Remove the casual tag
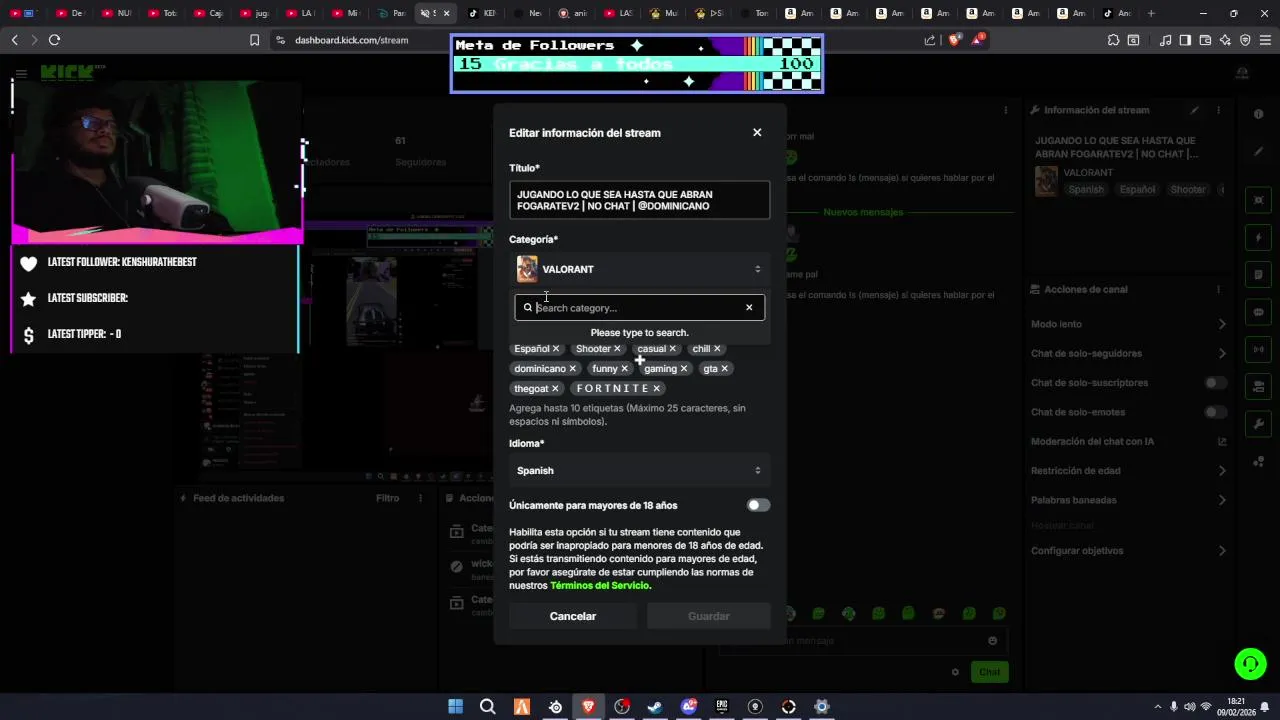Image resolution: width=1280 pixels, height=720 pixels. pyautogui.click(x=672, y=349)
